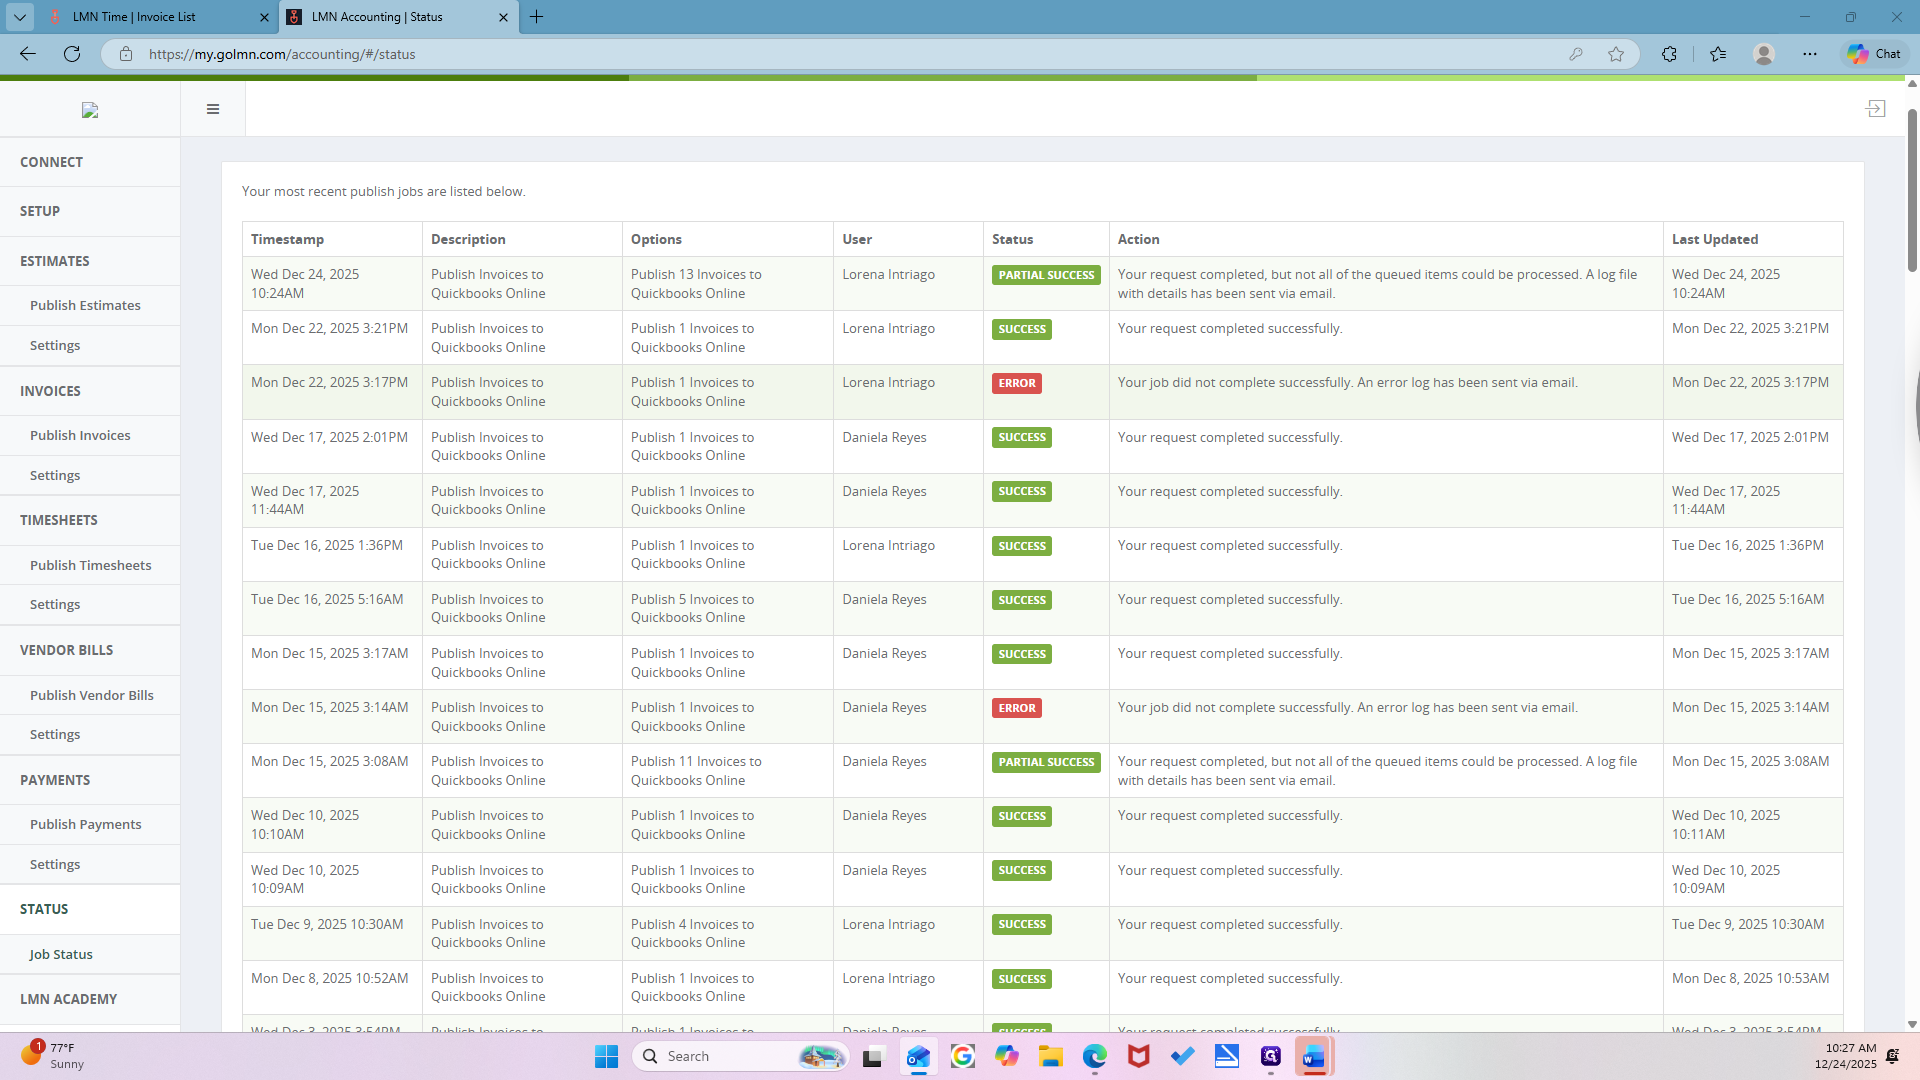The image size is (1920, 1080).
Task: Open Copilot Chat button in the browser
Action: point(1875,54)
